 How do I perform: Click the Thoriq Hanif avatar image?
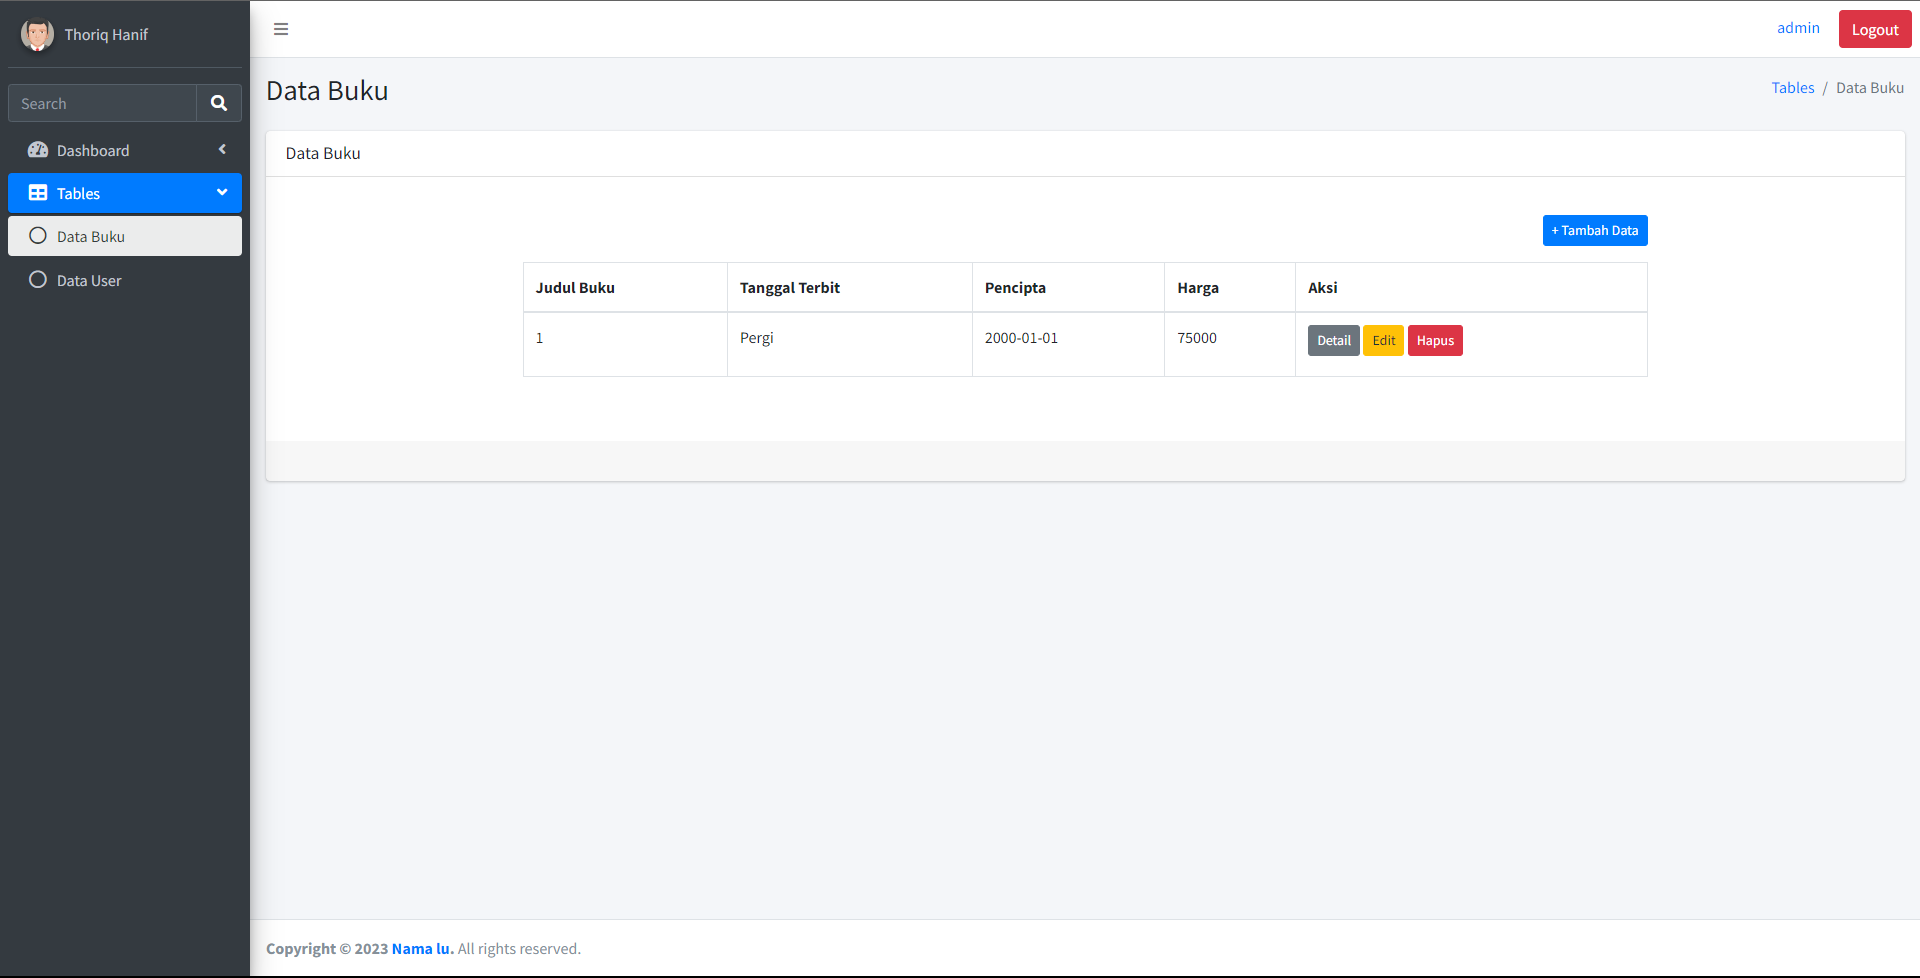[x=37, y=34]
